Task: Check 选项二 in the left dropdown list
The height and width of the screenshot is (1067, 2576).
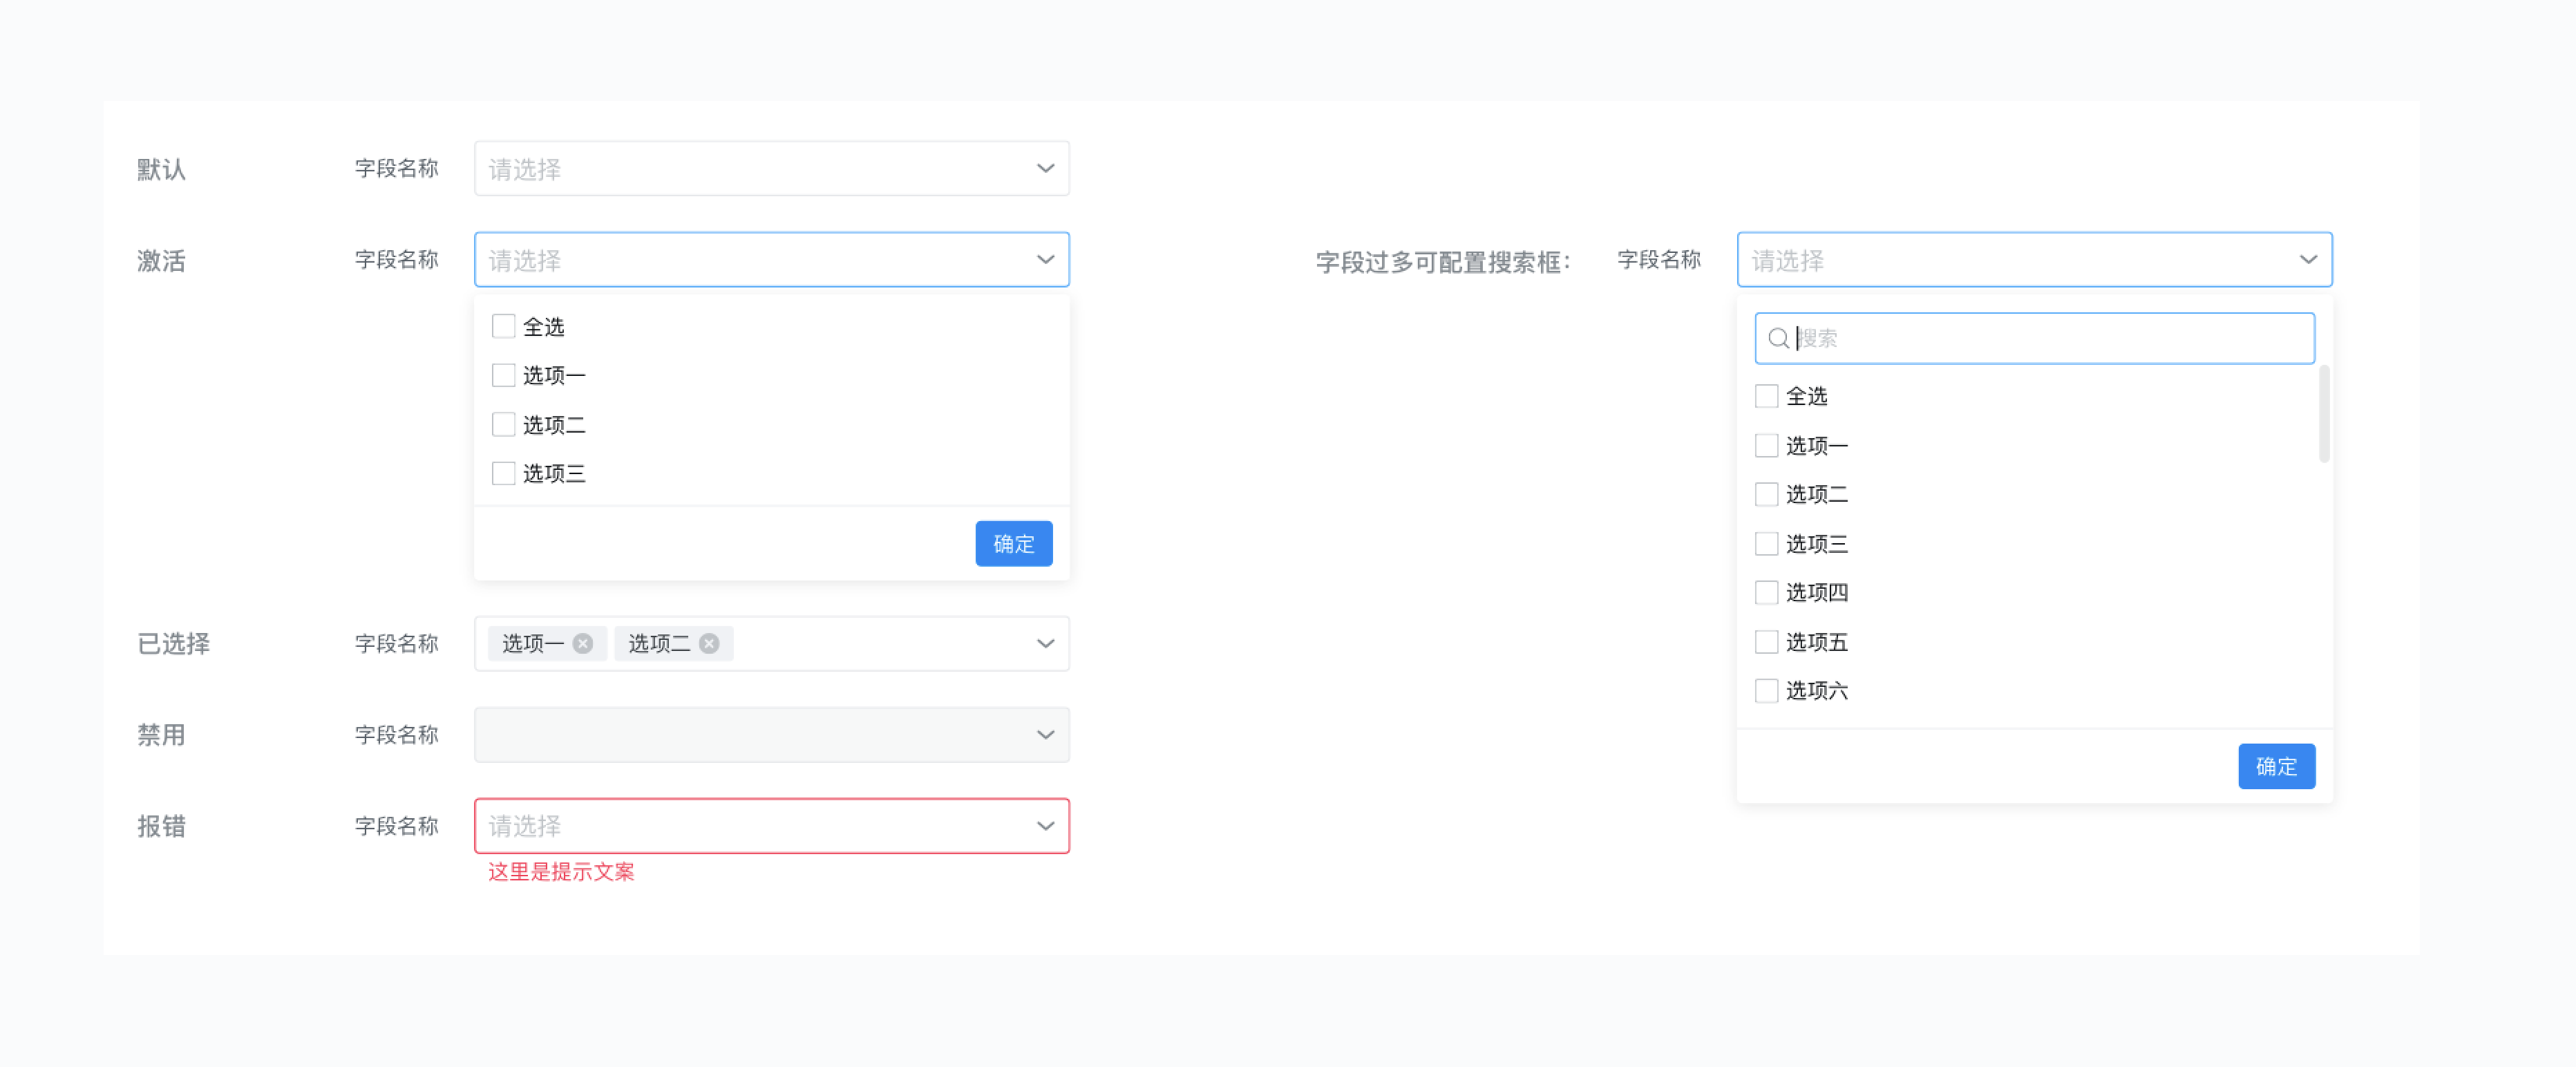Action: (504, 424)
